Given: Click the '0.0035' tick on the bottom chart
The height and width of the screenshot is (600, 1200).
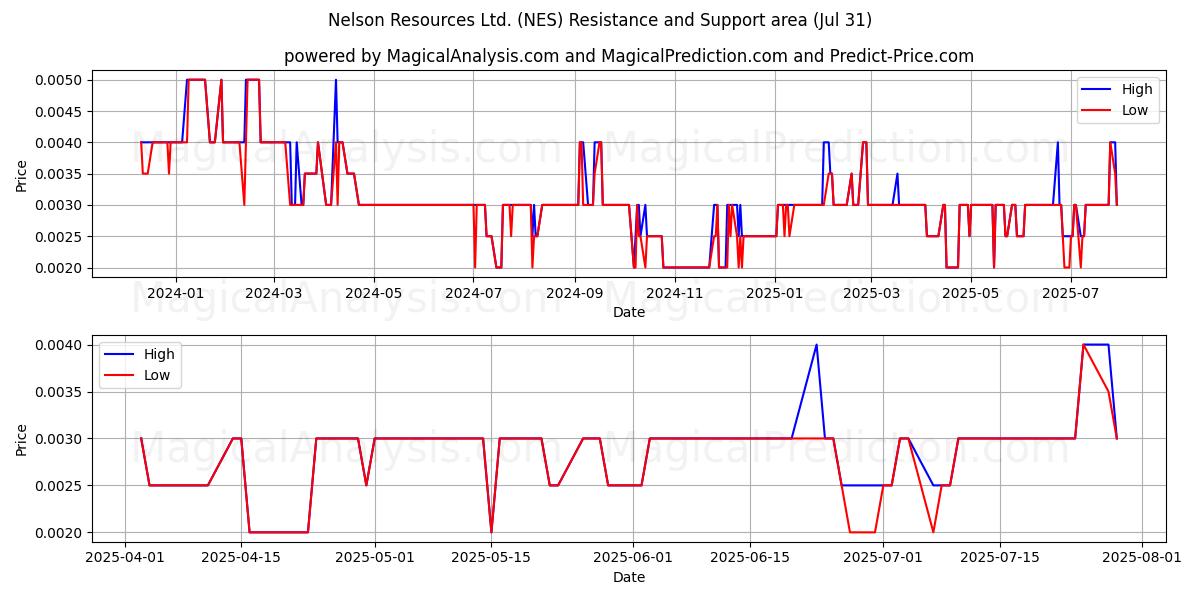Looking at the screenshot, I should [61, 392].
